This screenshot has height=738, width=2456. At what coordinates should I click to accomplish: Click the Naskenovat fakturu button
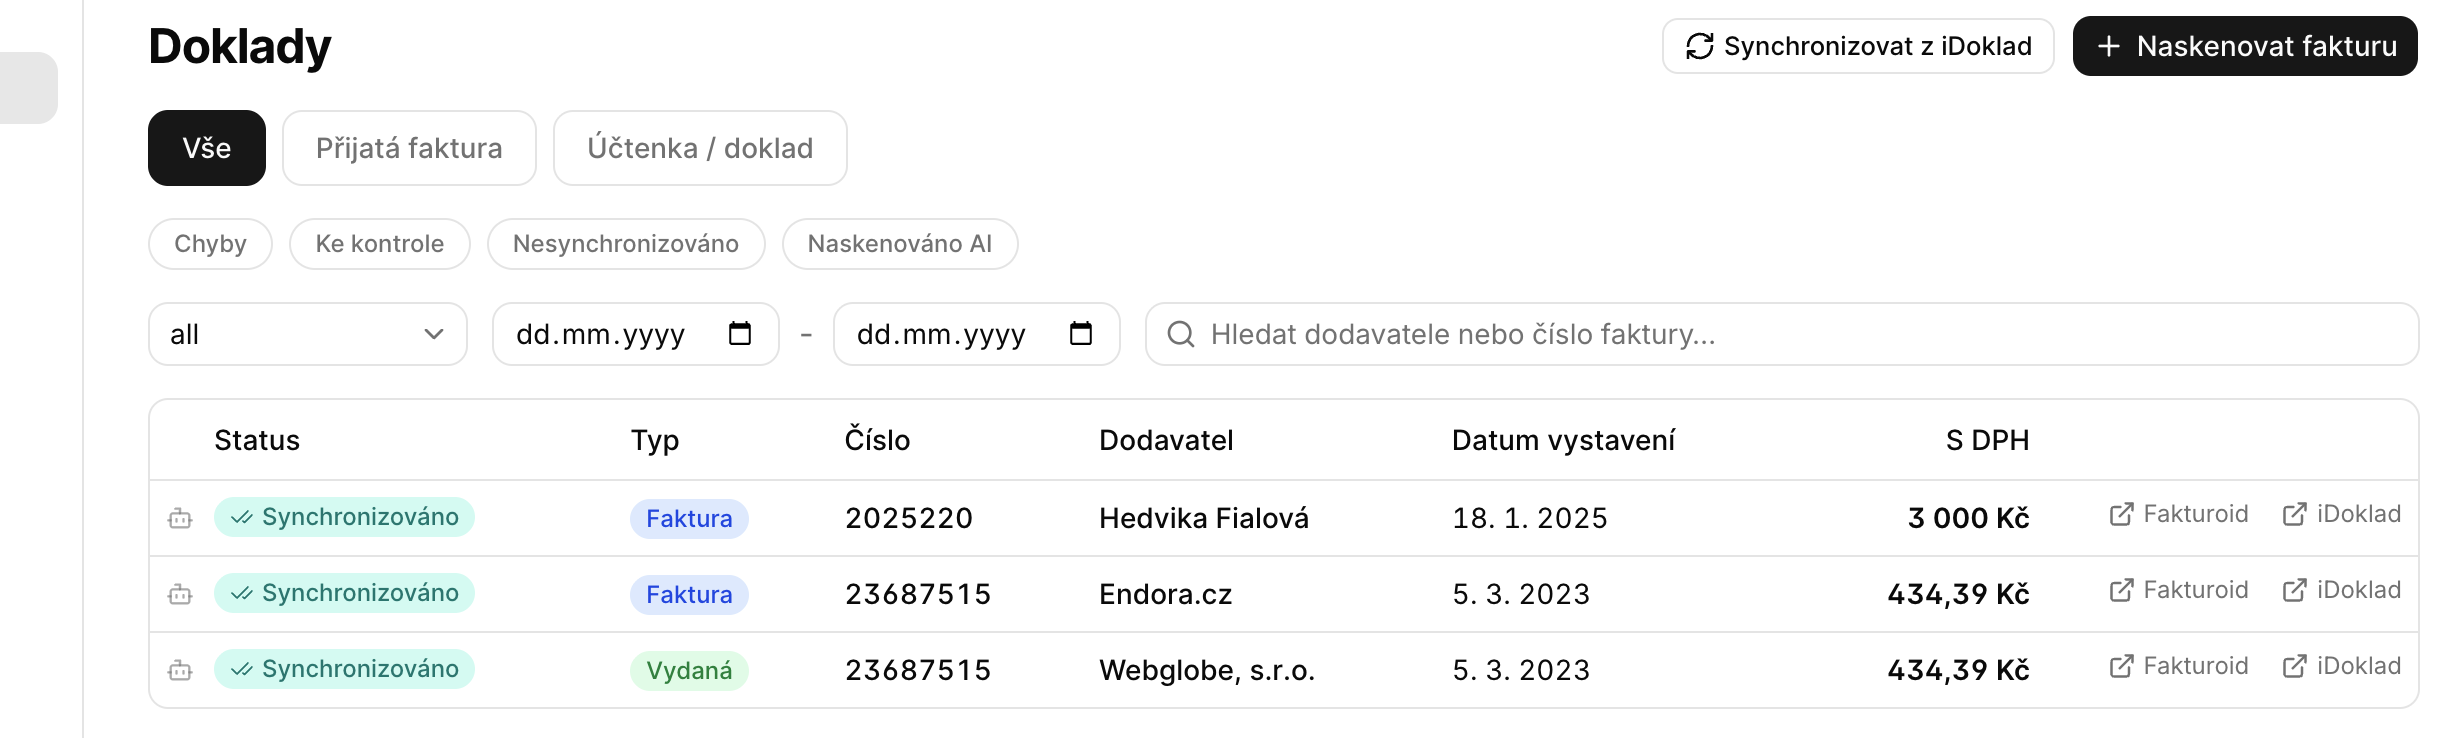(2245, 46)
